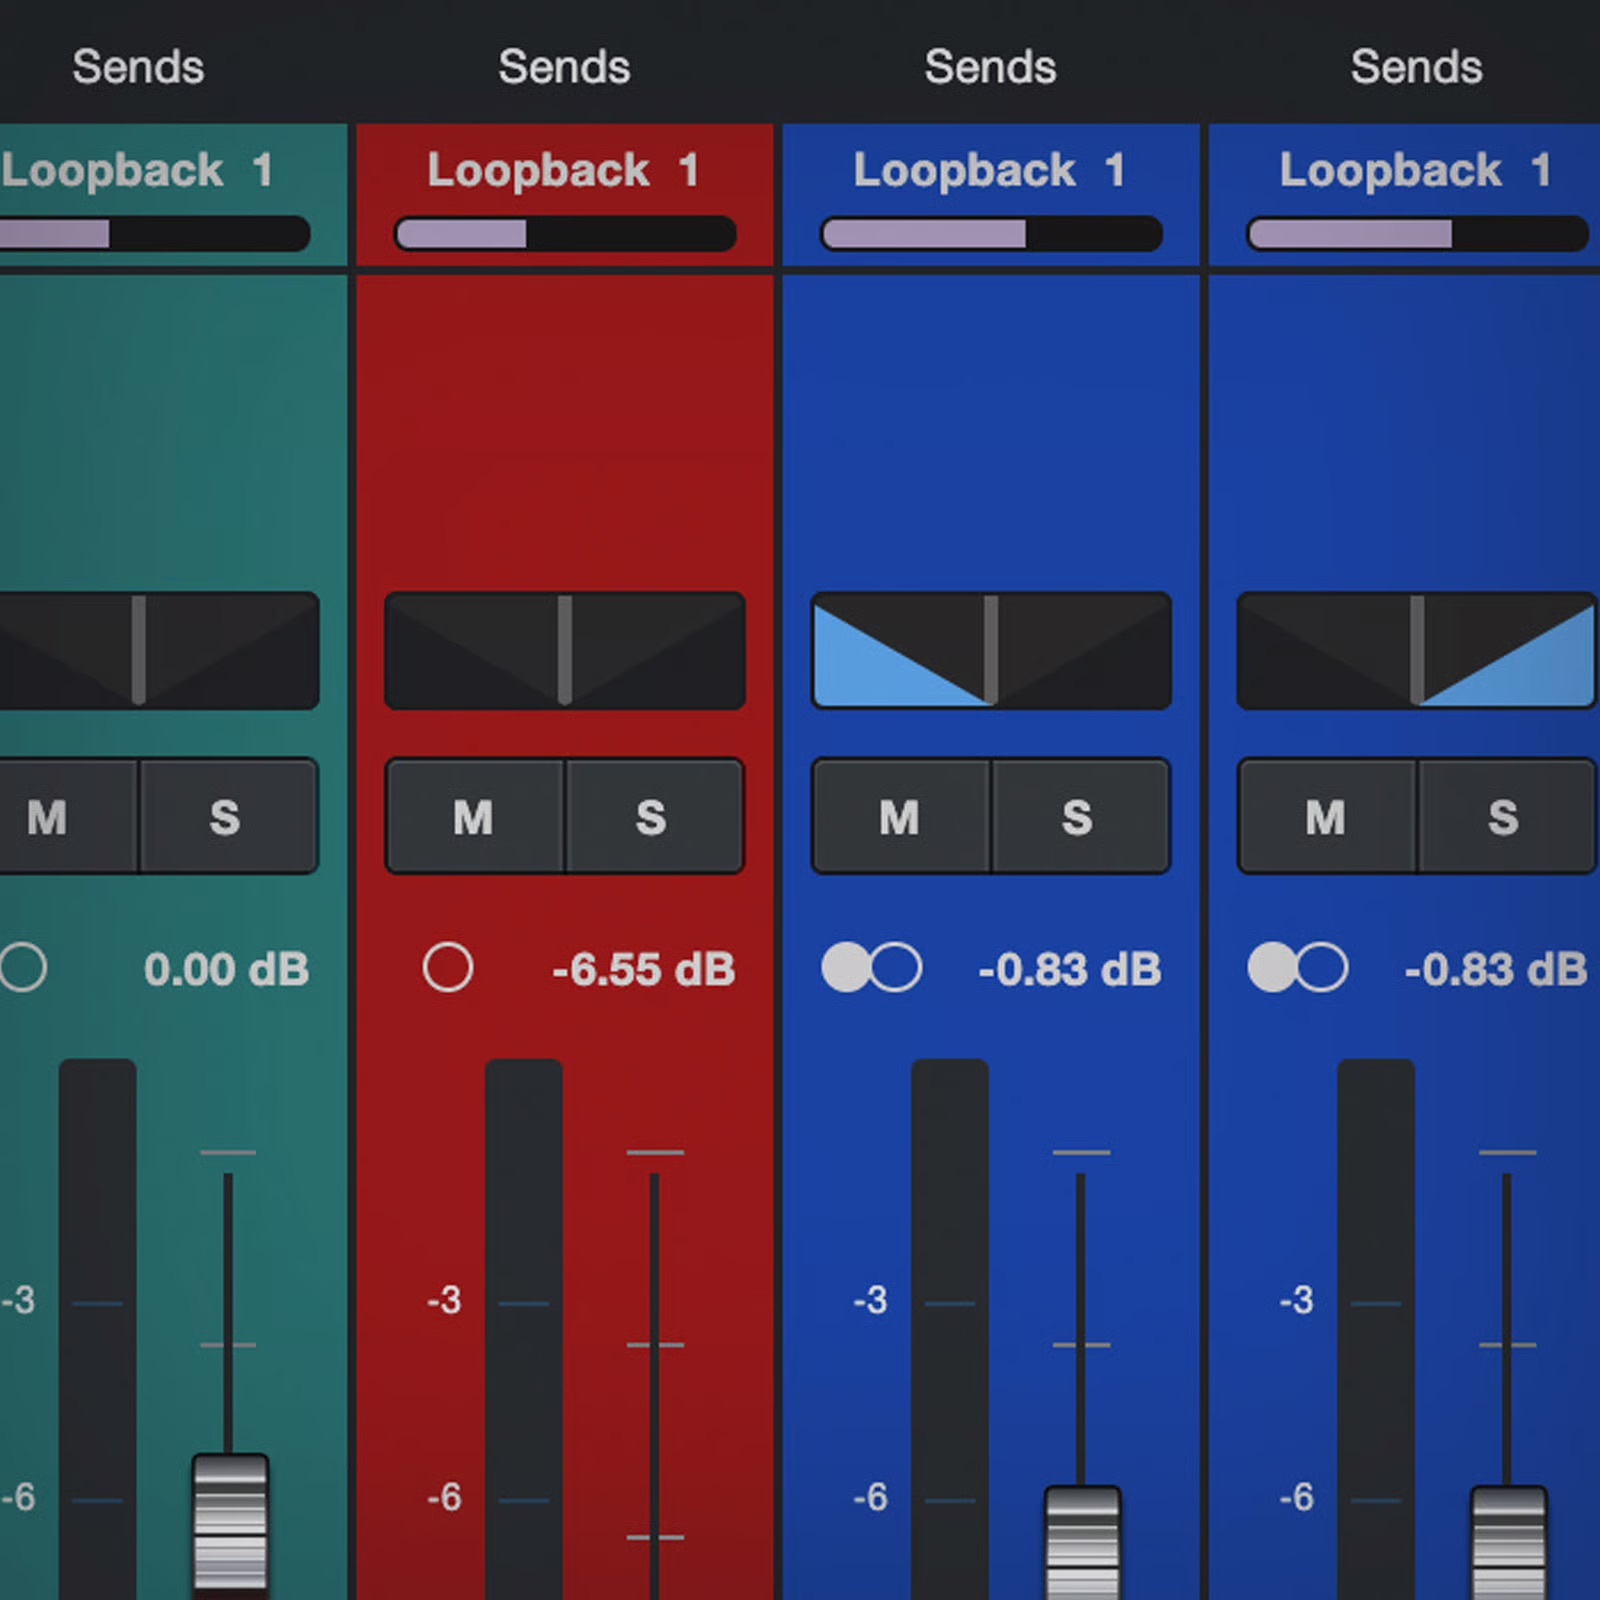Click the mono mode icon on the teal channel

click(23, 967)
